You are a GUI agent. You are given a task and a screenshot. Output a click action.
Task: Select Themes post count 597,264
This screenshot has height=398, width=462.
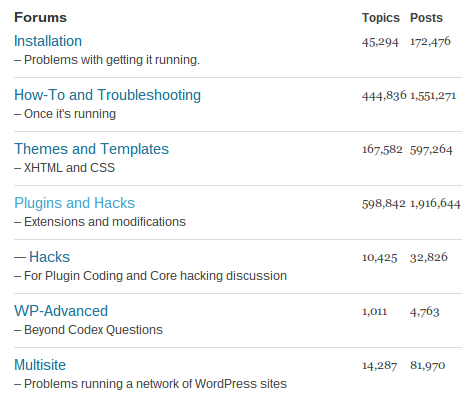pyautogui.click(x=431, y=150)
